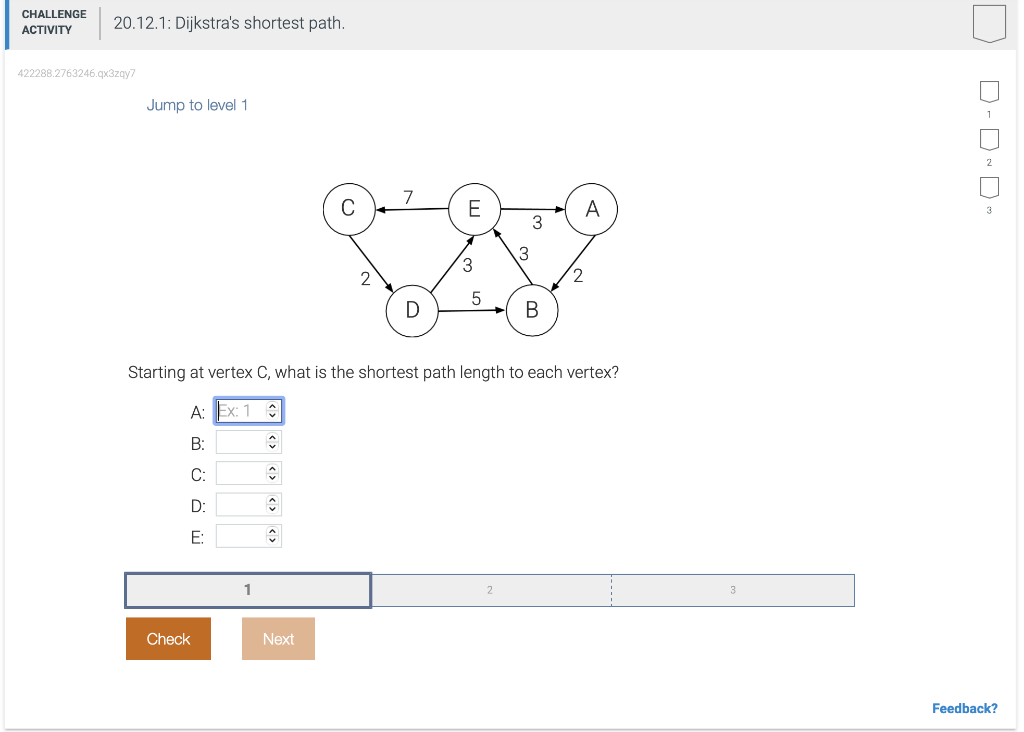Decrement the value in the D field stepper
The width and height of the screenshot is (1024, 732).
point(273,508)
